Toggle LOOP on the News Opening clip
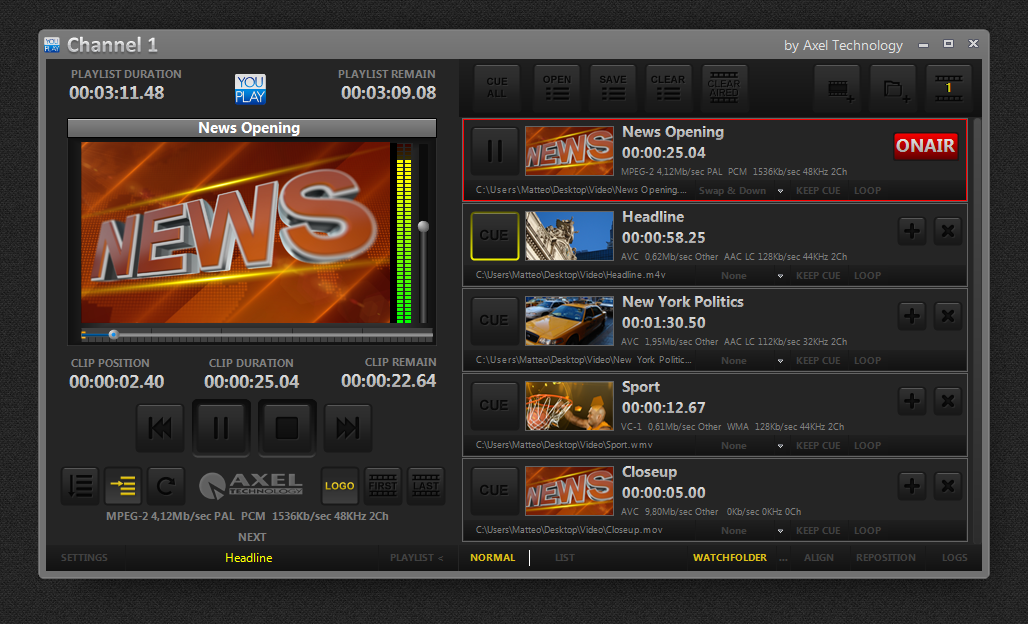This screenshot has width=1028, height=624. click(867, 191)
